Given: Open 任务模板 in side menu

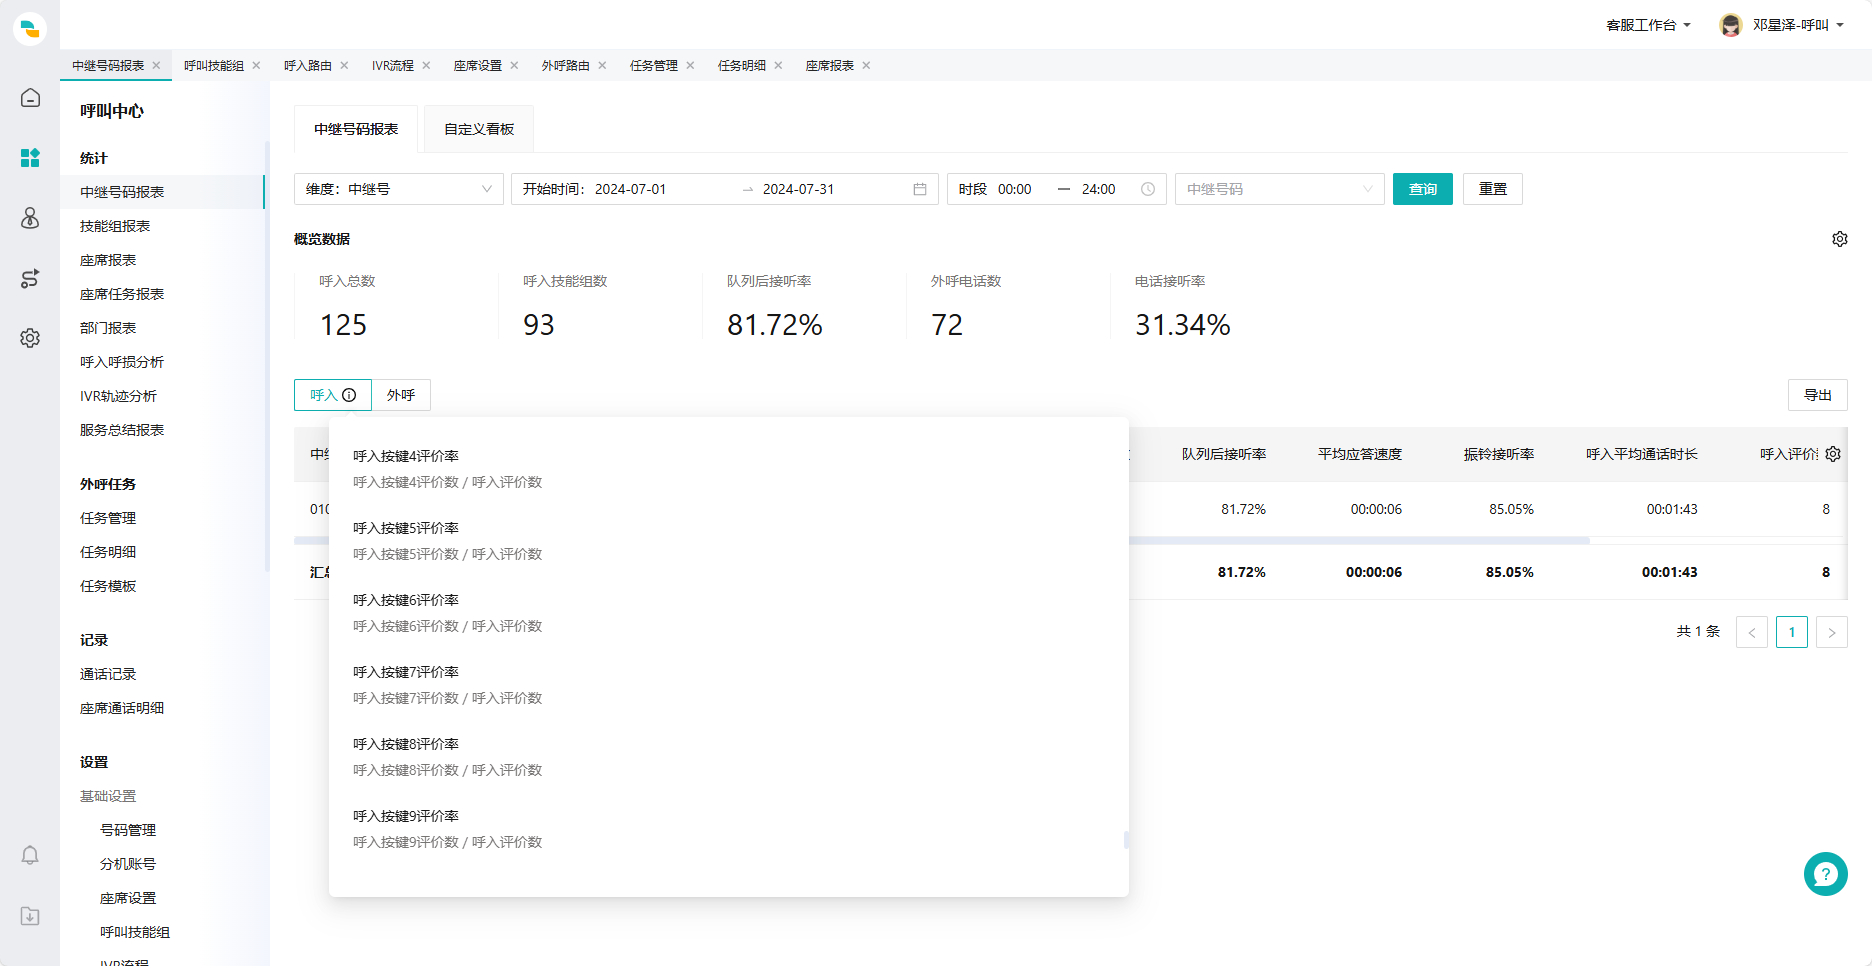Looking at the screenshot, I should point(108,586).
